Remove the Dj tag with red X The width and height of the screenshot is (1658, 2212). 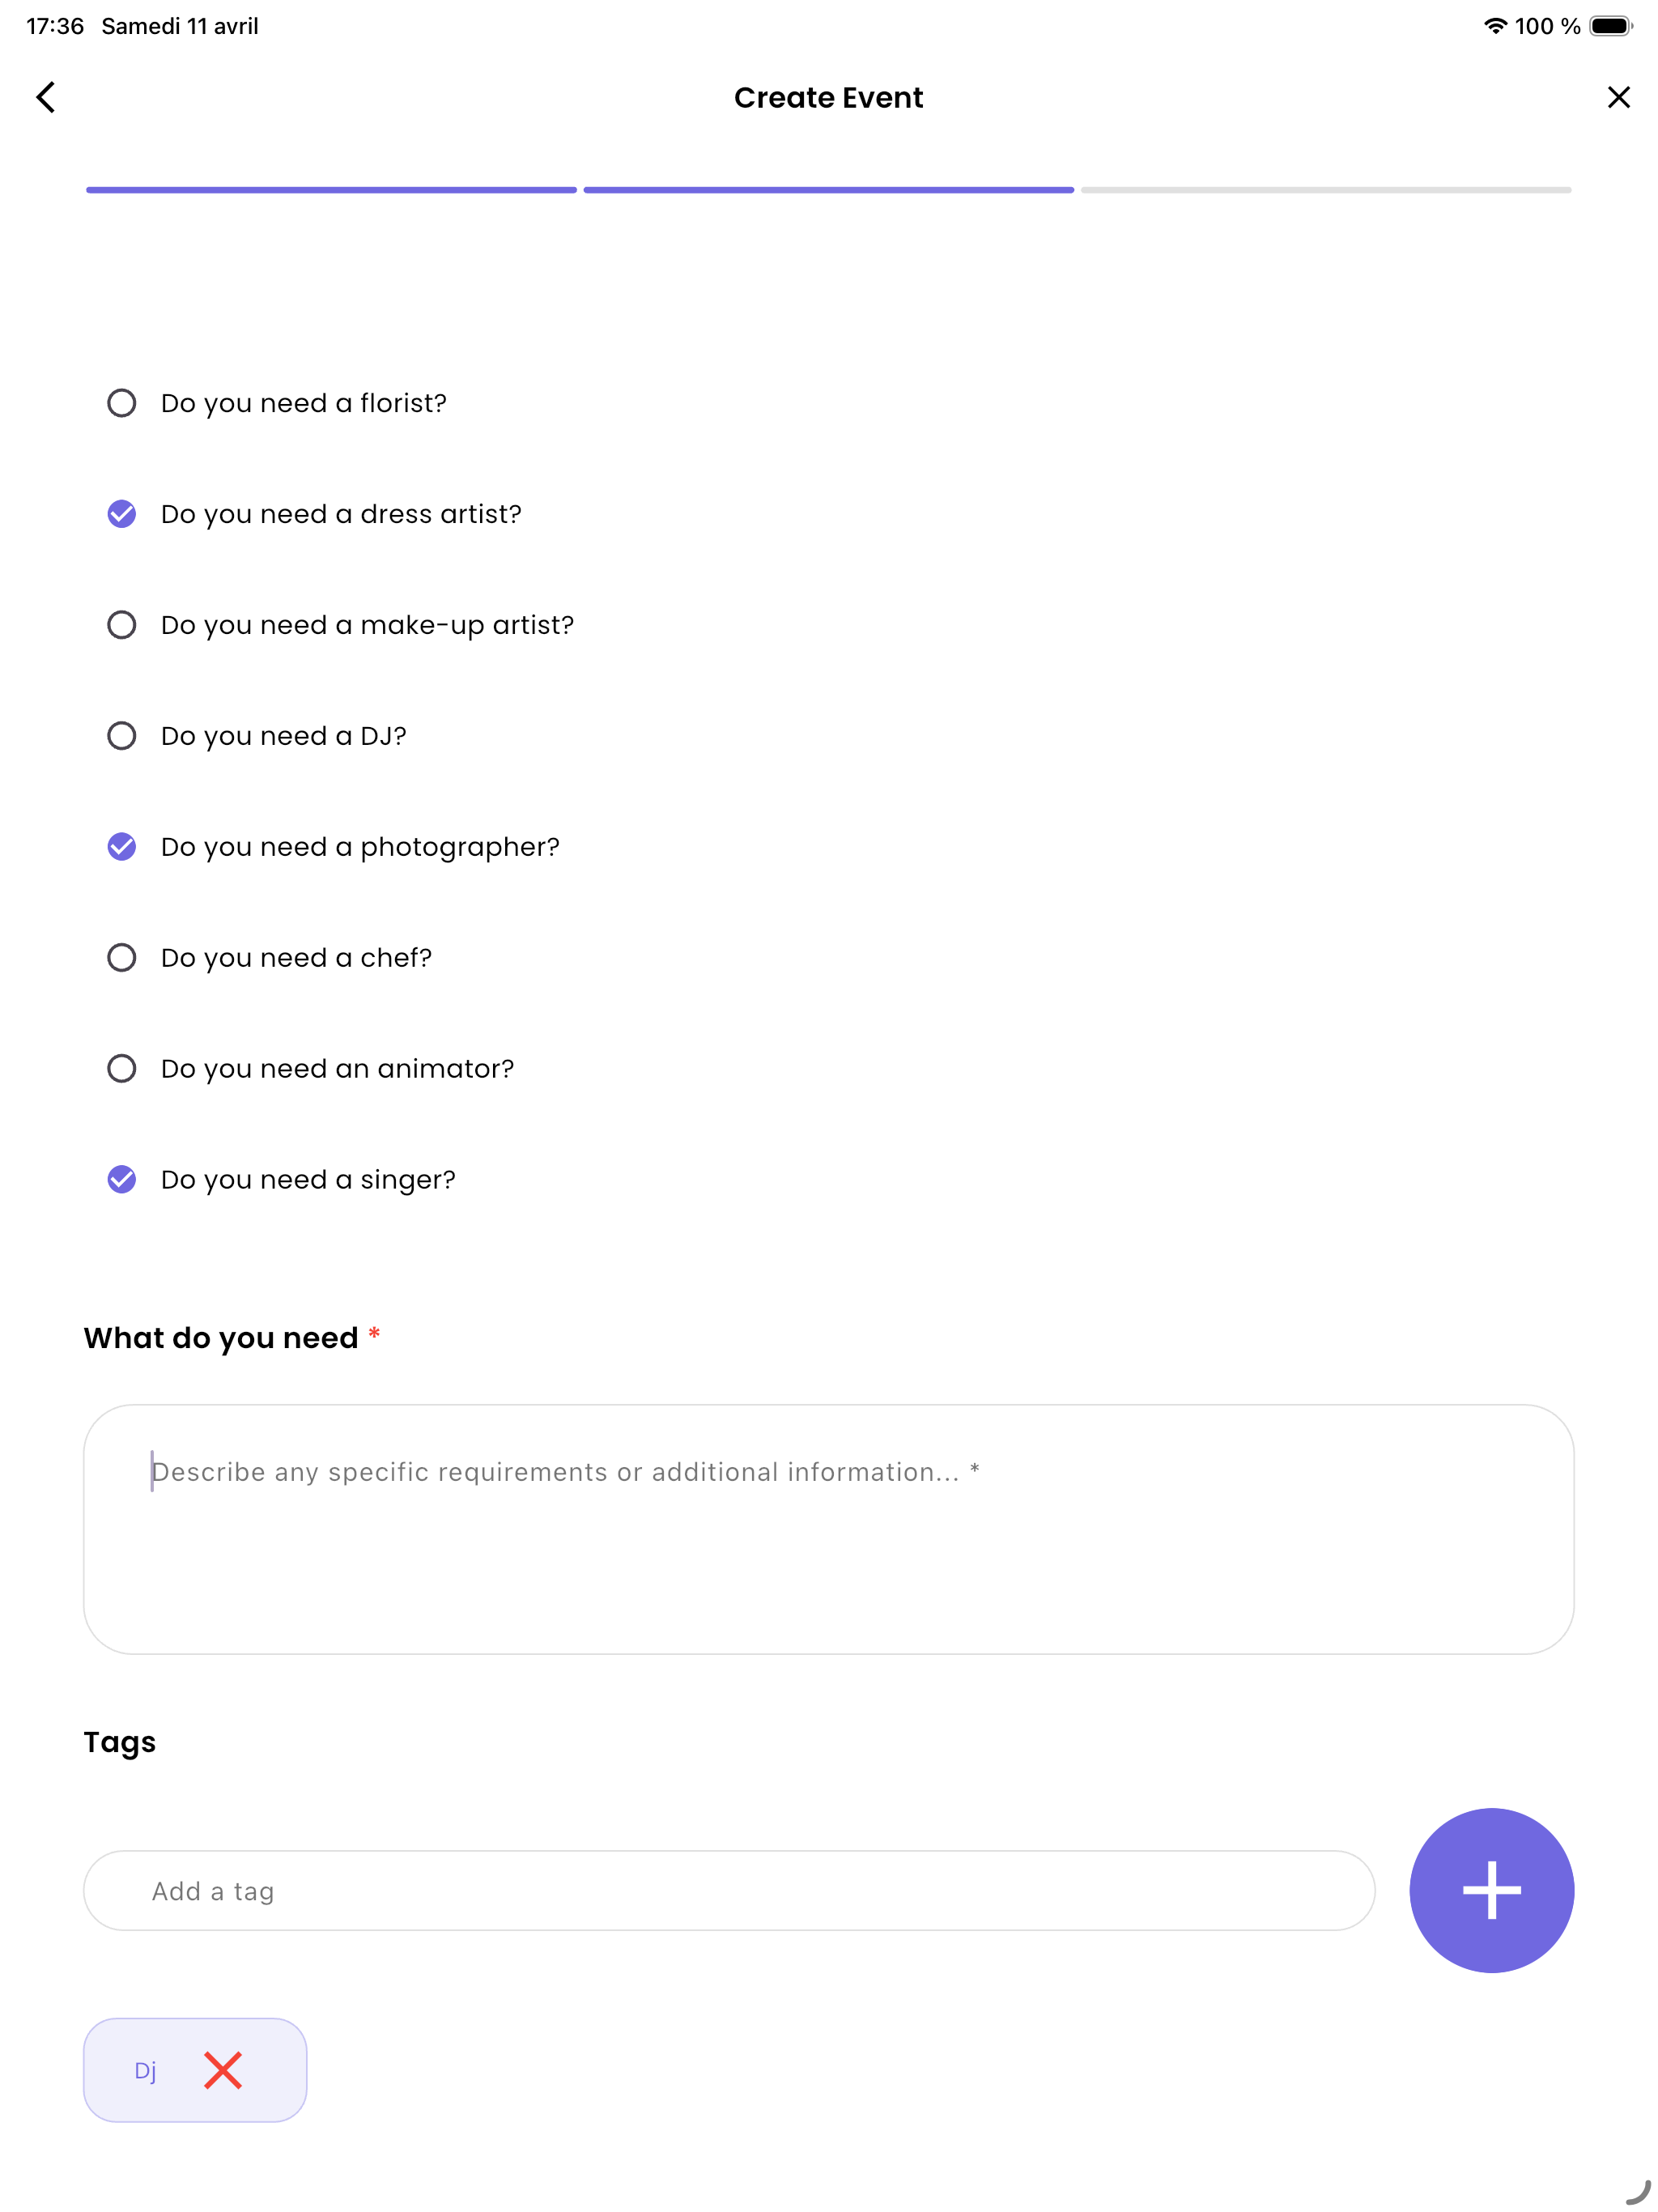coord(223,2070)
